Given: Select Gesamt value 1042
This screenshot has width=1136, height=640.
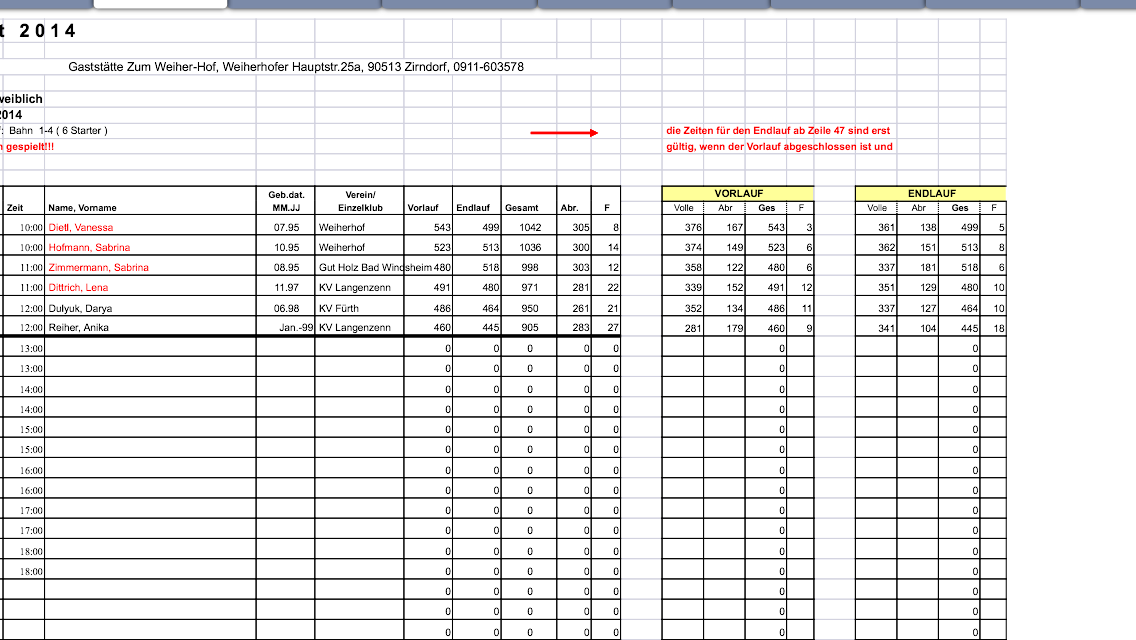Looking at the screenshot, I should [529, 227].
